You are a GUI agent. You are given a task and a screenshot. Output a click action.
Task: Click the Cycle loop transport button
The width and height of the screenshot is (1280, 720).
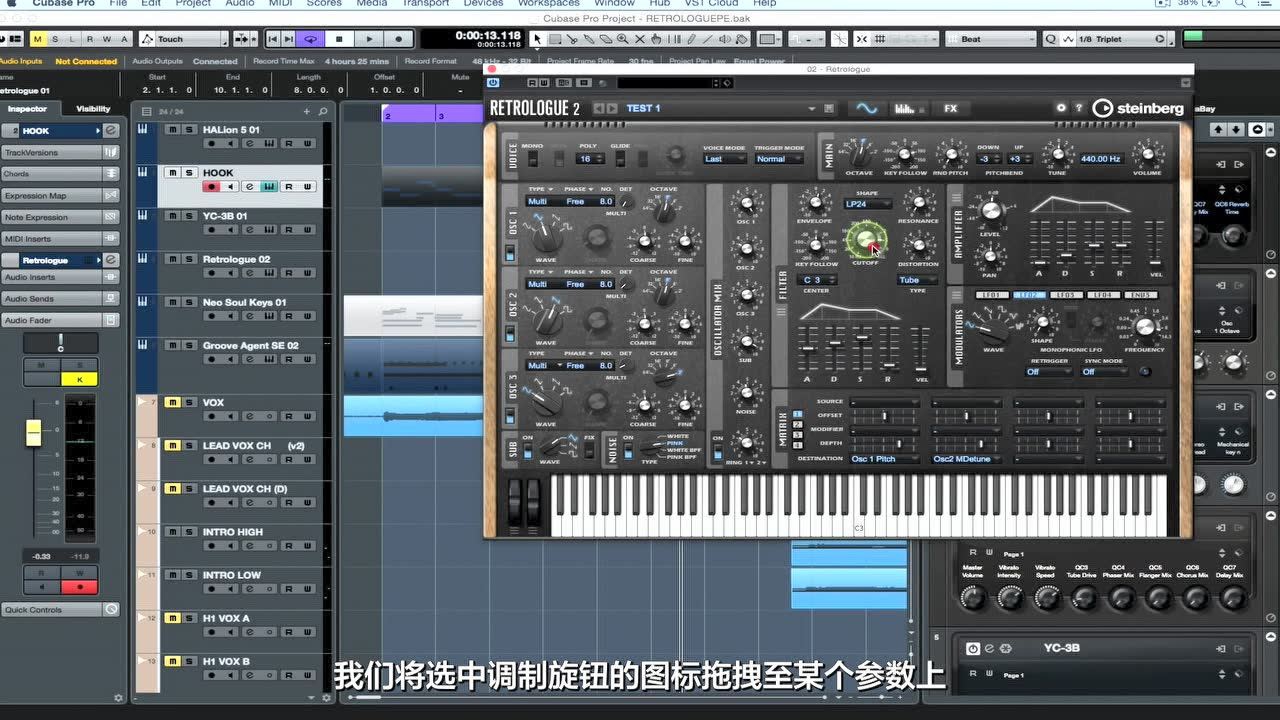pos(311,39)
